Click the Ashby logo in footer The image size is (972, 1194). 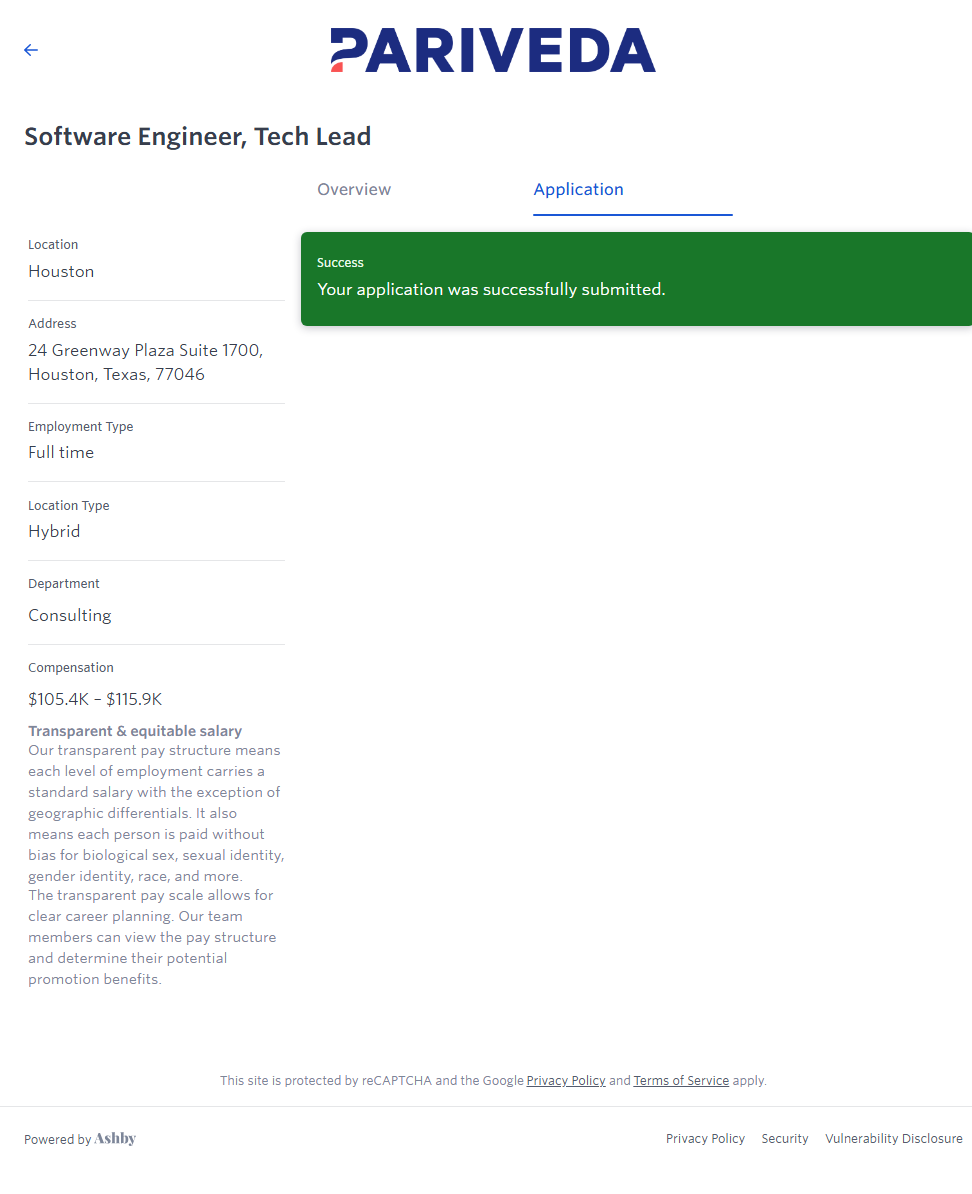115,1139
